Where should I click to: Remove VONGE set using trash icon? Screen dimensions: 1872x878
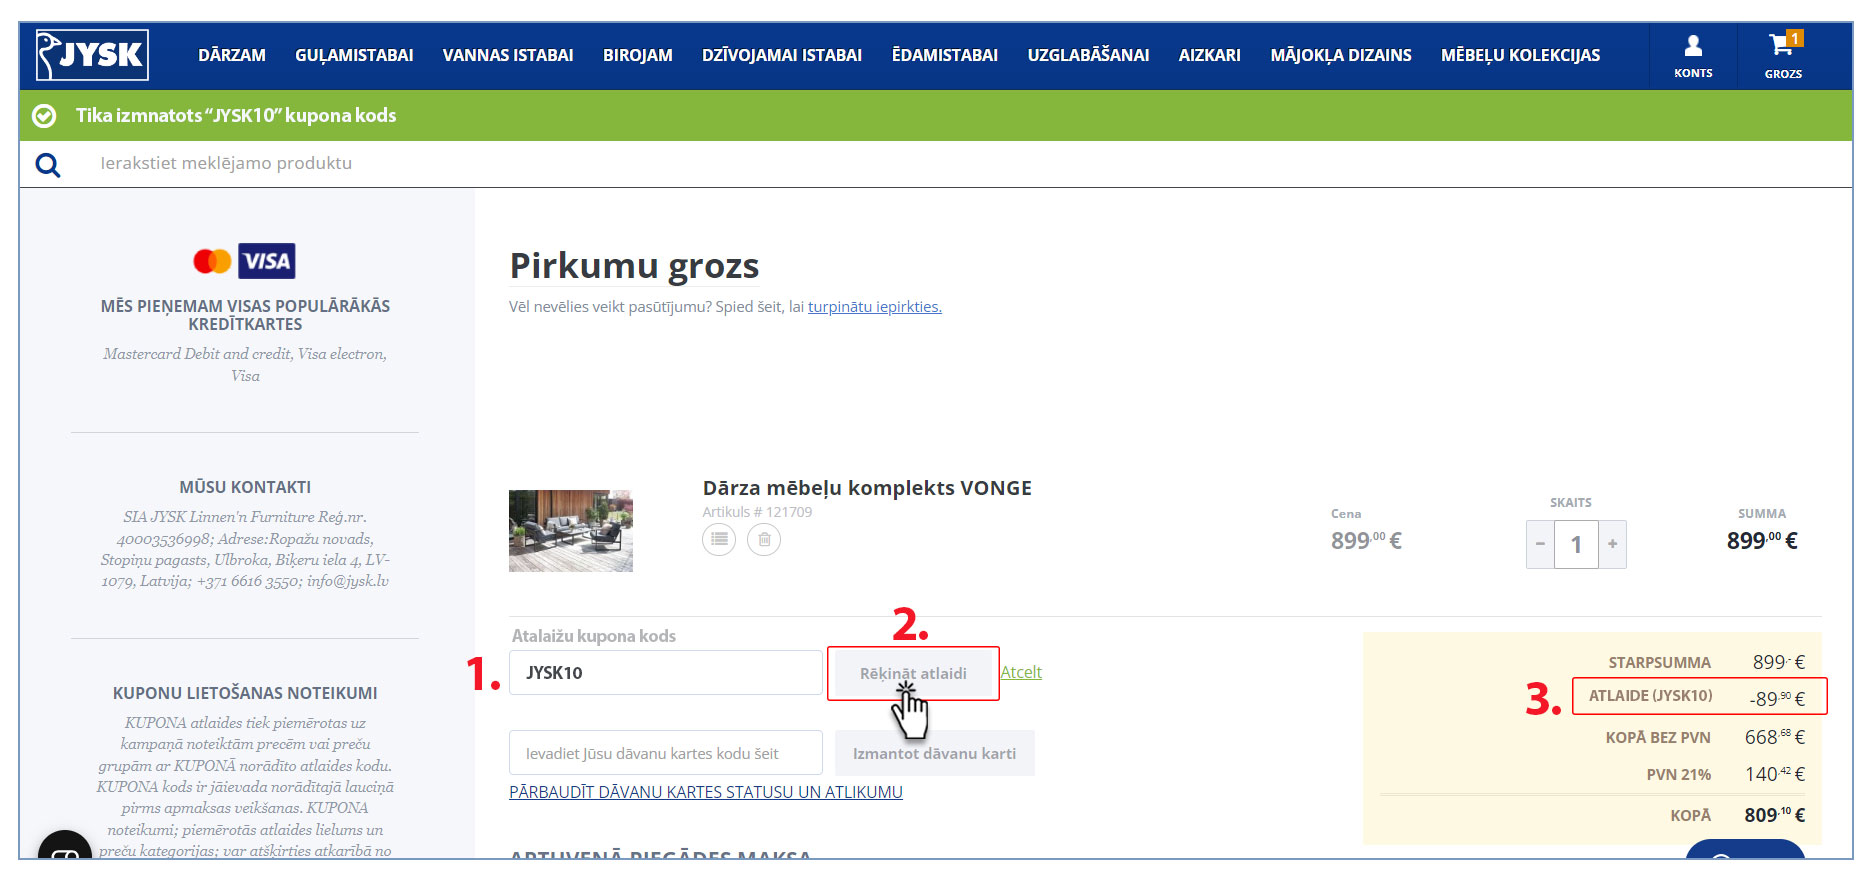pyautogui.click(x=764, y=540)
